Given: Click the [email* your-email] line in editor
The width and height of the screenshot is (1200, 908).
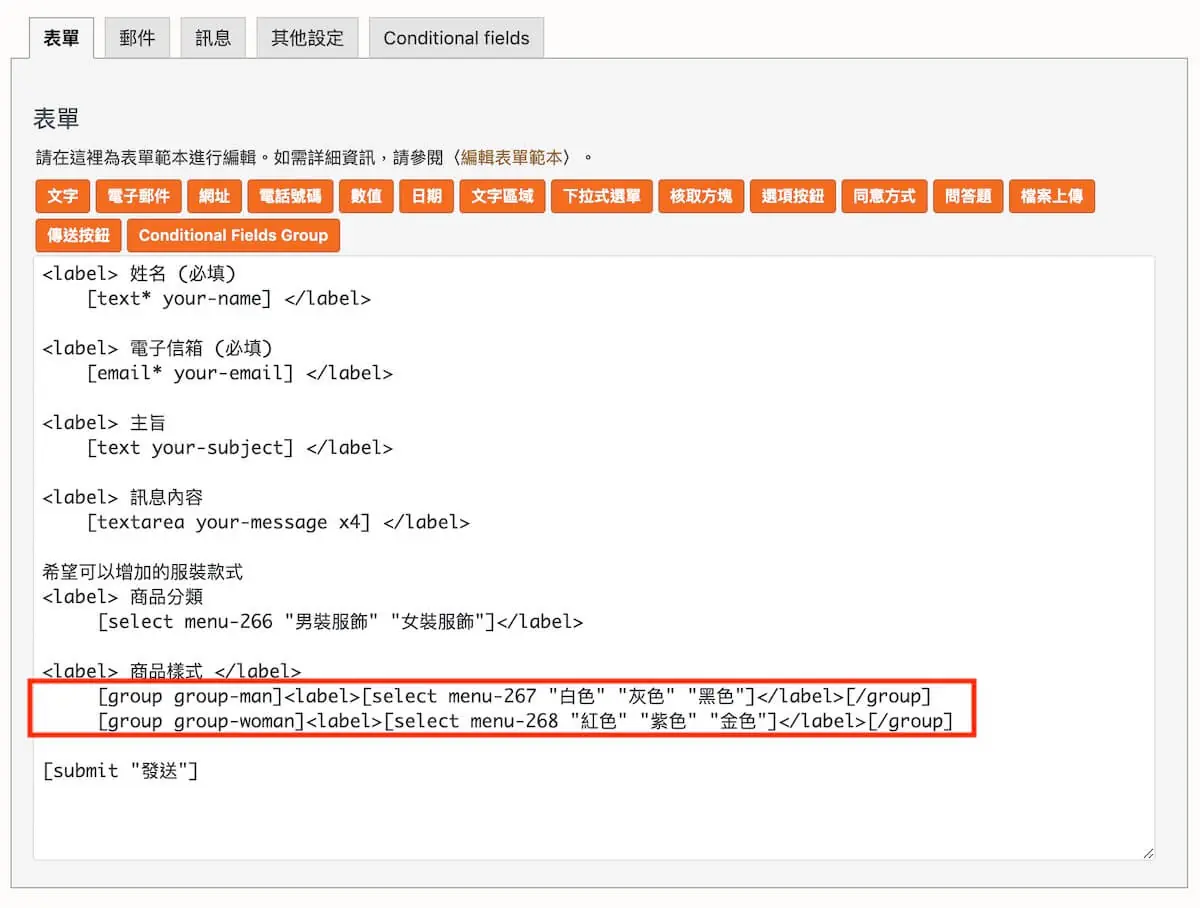Looking at the screenshot, I should (x=240, y=373).
